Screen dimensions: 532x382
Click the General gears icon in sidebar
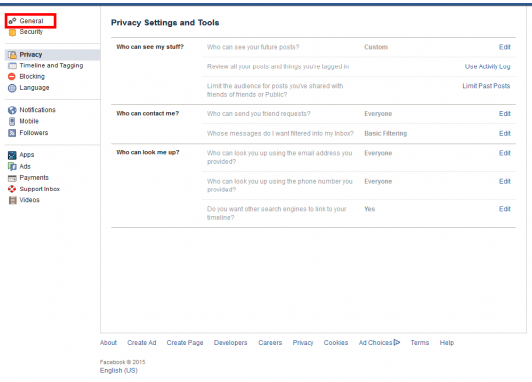click(x=12, y=21)
